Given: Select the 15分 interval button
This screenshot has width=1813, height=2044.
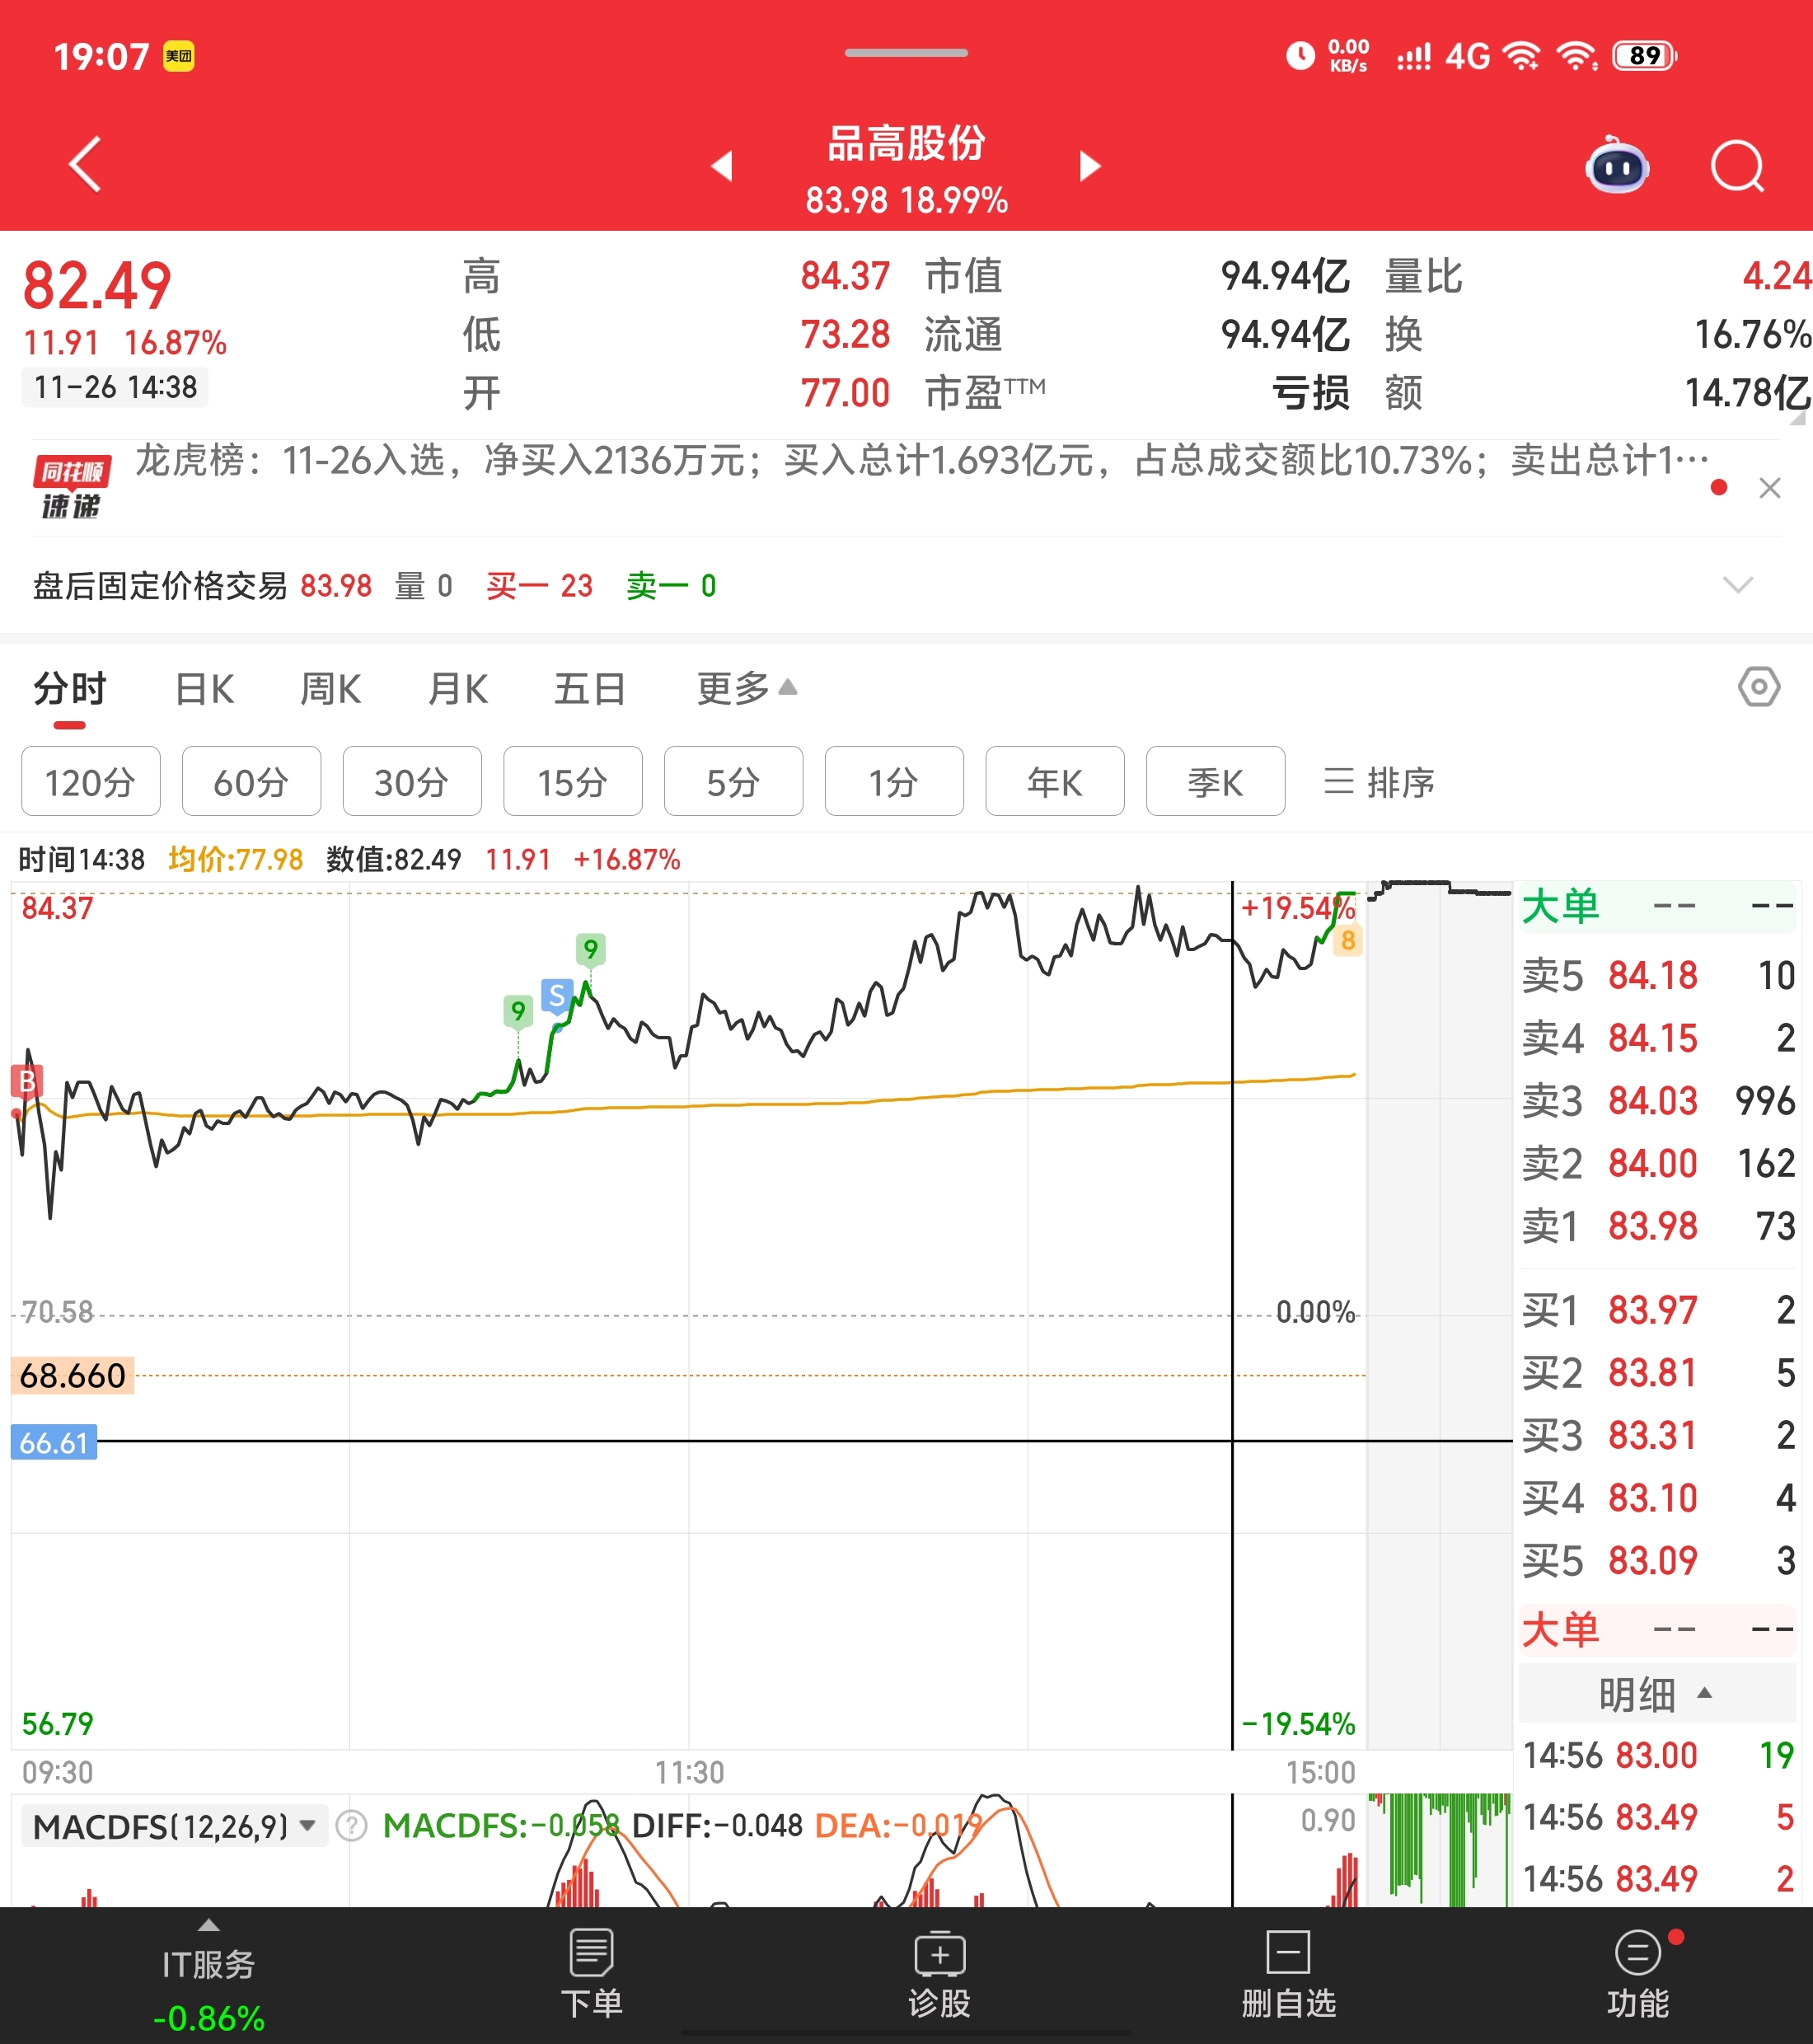Looking at the screenshot, I should [572, 781].
